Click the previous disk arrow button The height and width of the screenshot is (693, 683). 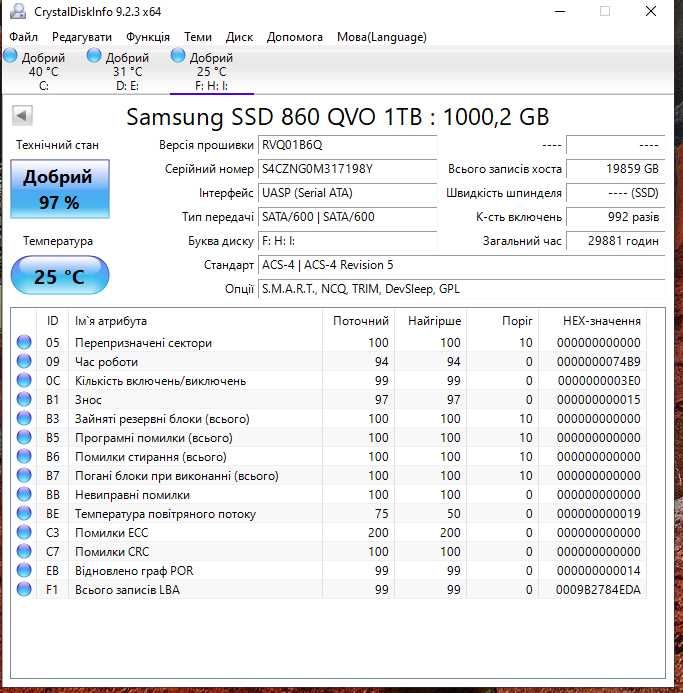[22, 116]
